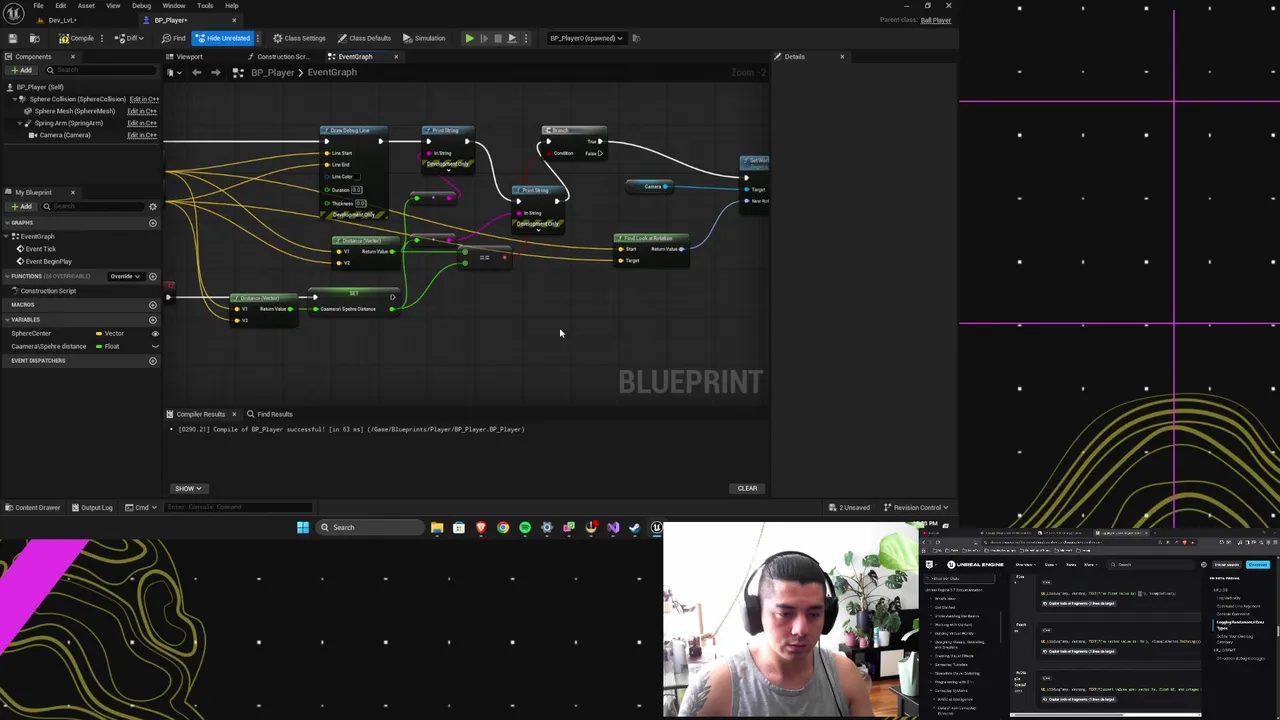
Task: Add new graph with plus icon
Action: (x=153, y=223)
